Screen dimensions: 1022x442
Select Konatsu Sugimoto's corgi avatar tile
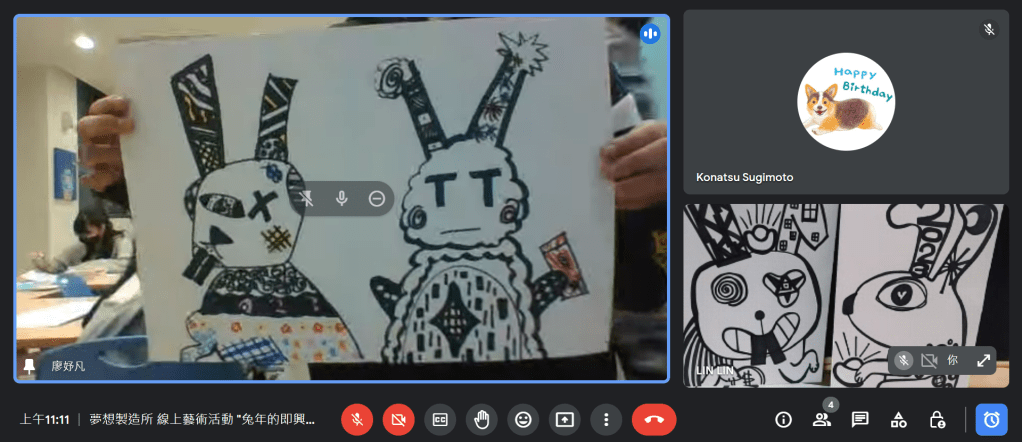(x=846, y=101)
